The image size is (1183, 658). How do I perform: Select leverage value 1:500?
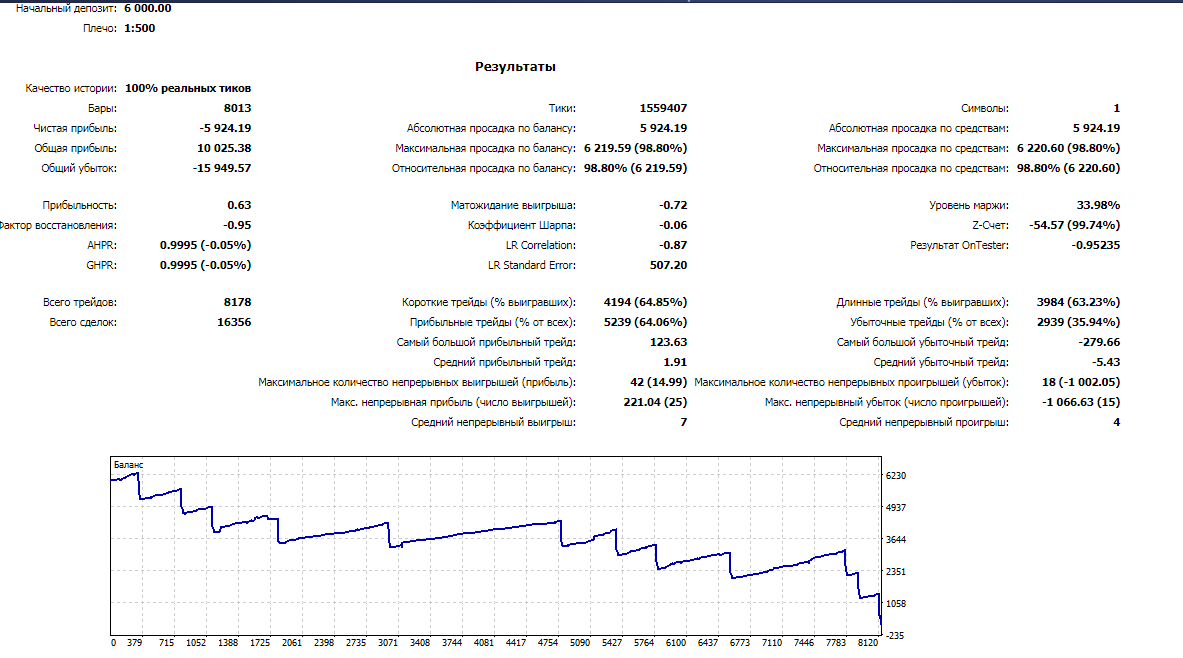[x=140, y=28]
